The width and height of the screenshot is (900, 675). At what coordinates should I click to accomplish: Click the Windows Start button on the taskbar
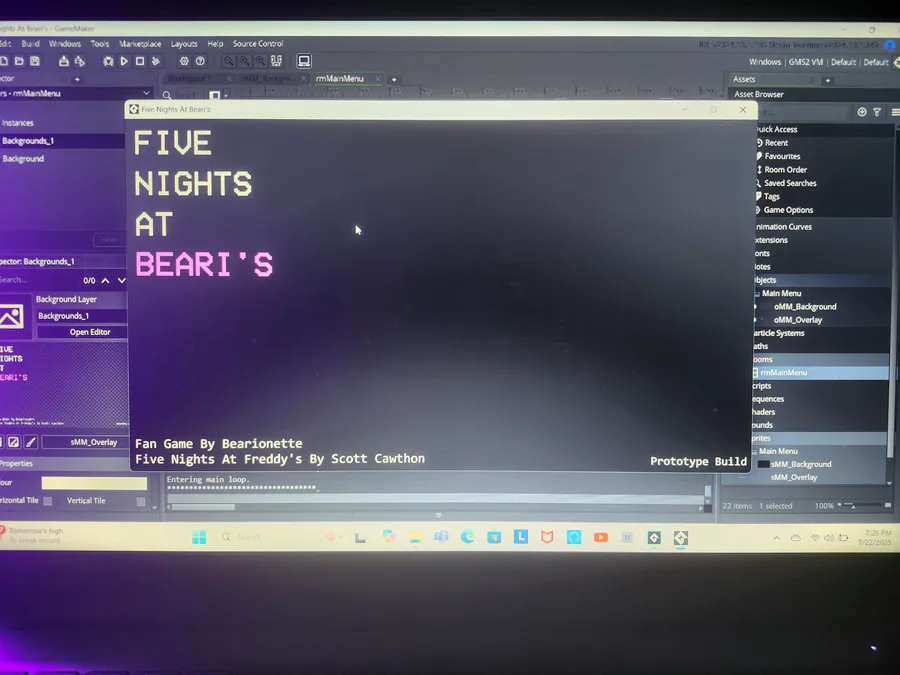coord(199,537)
